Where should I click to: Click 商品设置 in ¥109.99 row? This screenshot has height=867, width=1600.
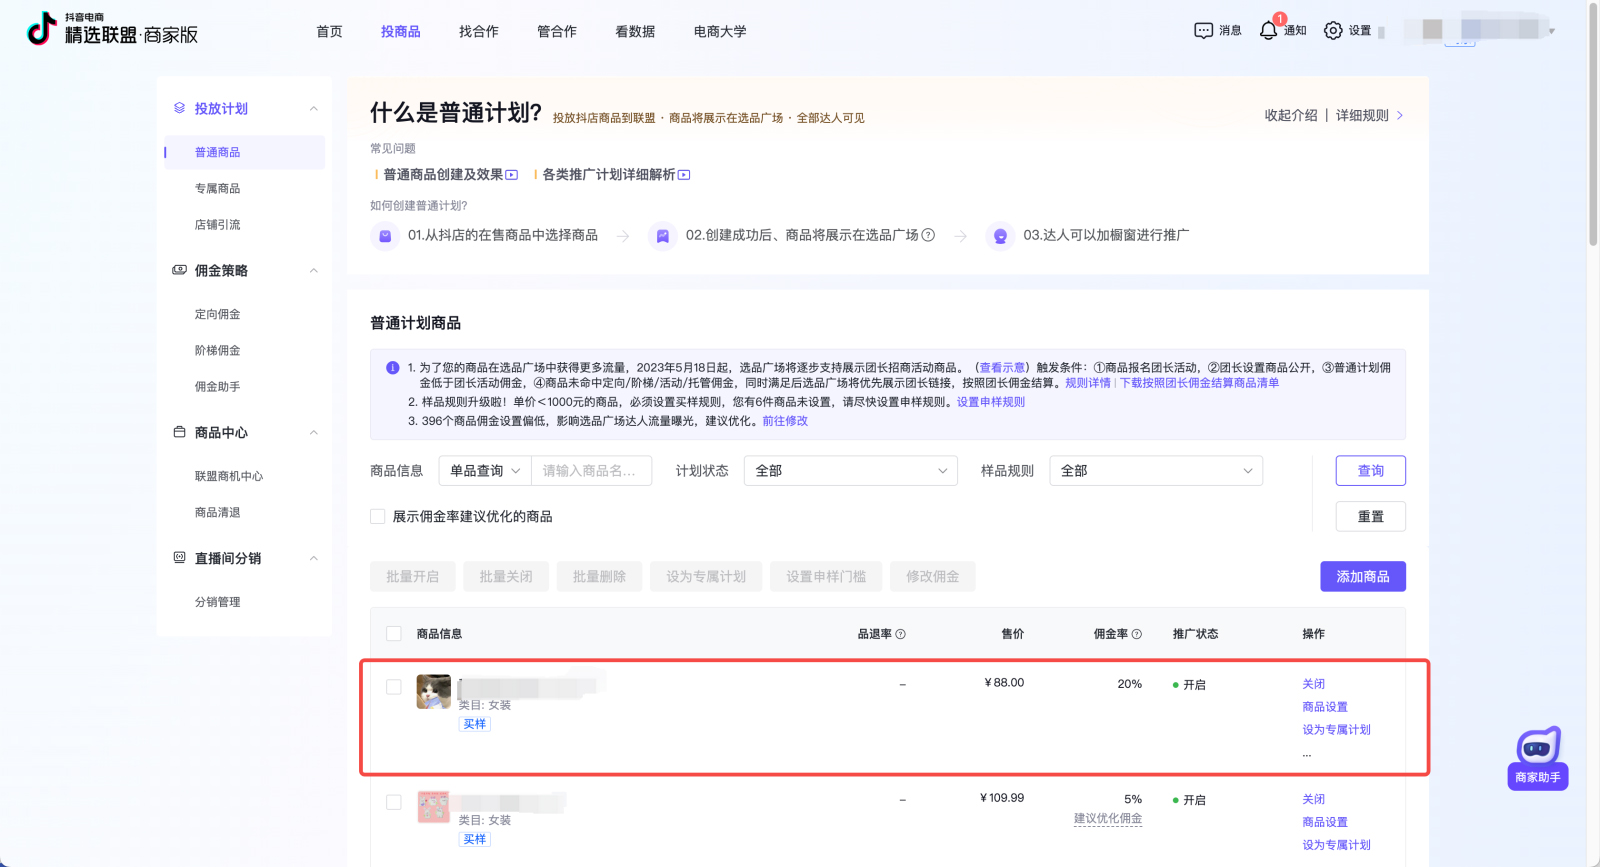1325,822
